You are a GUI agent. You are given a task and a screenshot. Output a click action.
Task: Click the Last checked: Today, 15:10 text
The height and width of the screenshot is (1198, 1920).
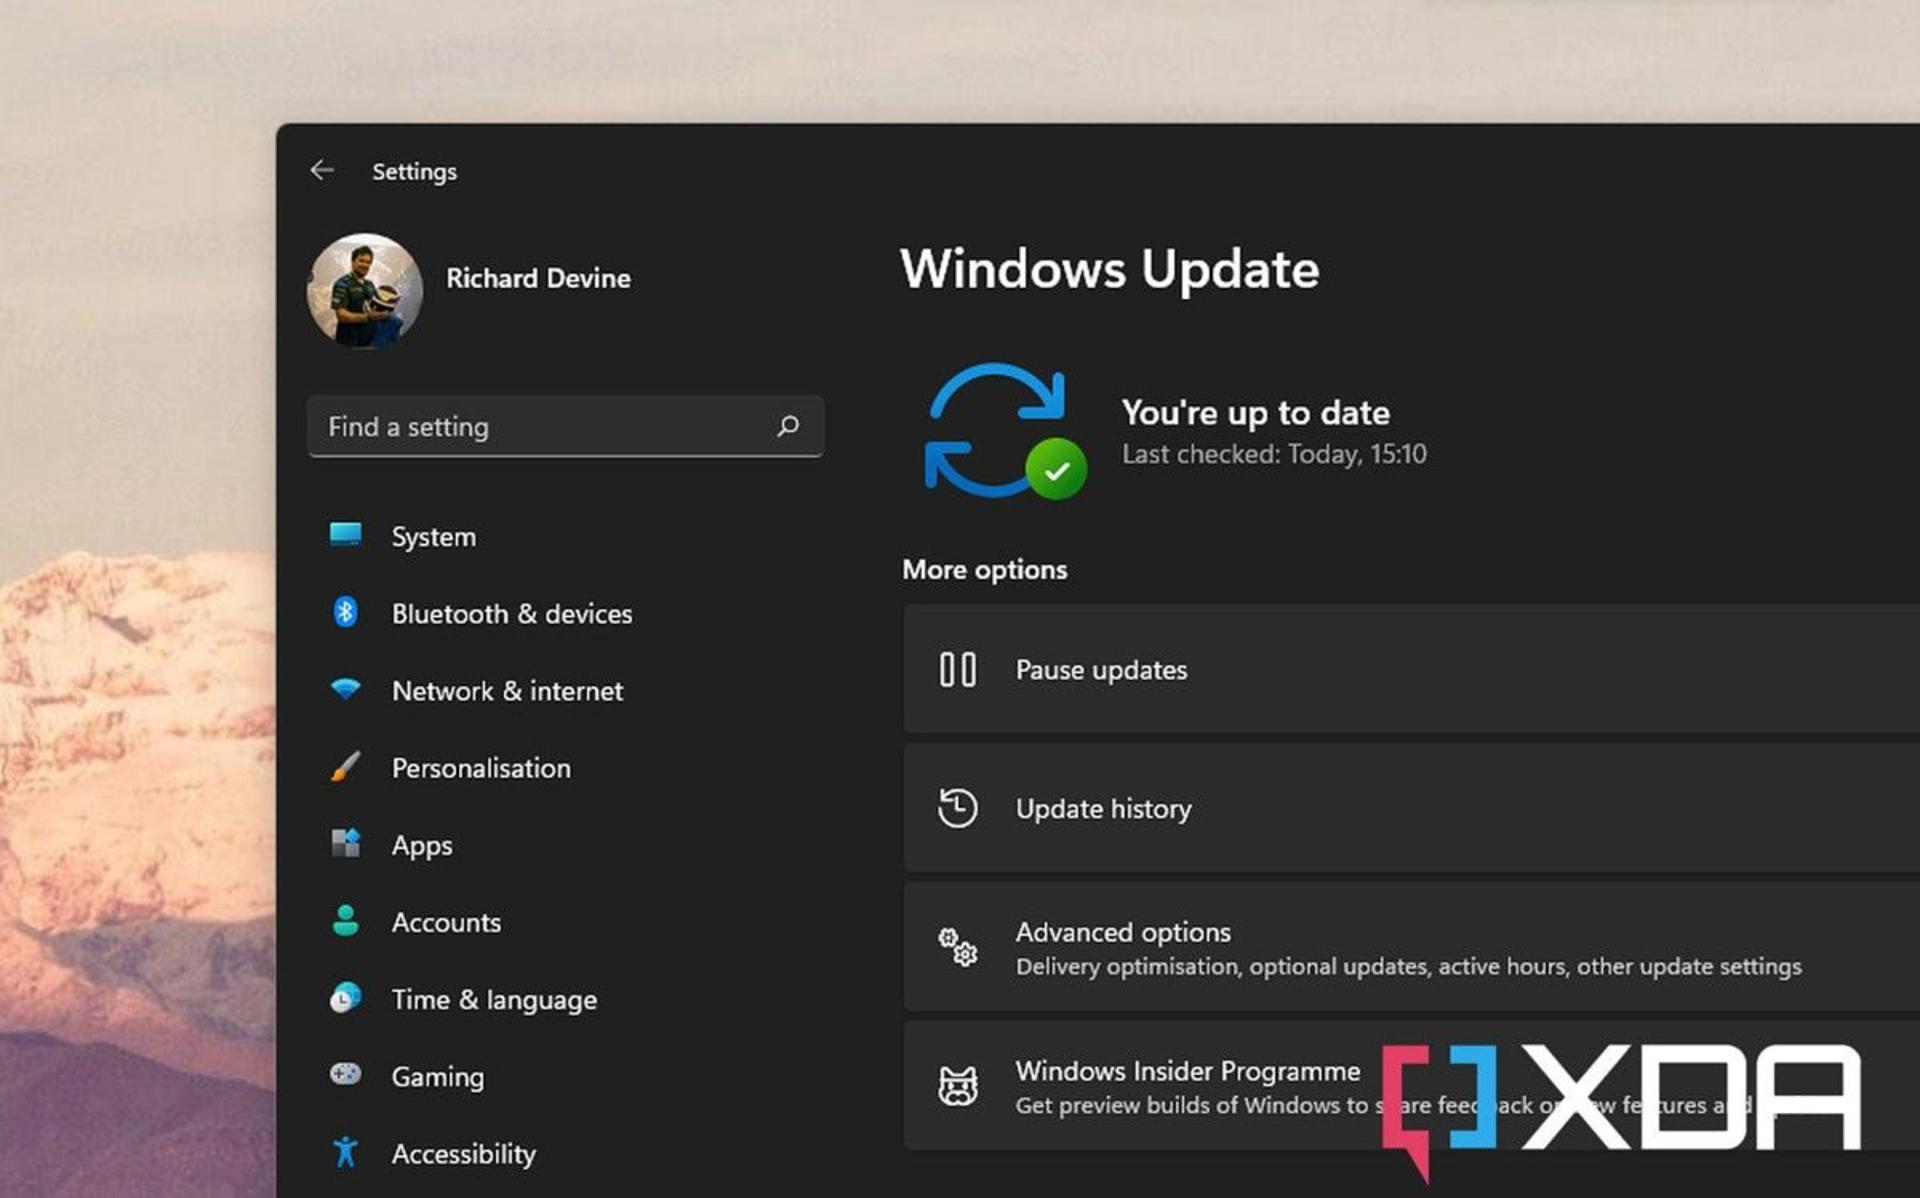point(1274,455)
